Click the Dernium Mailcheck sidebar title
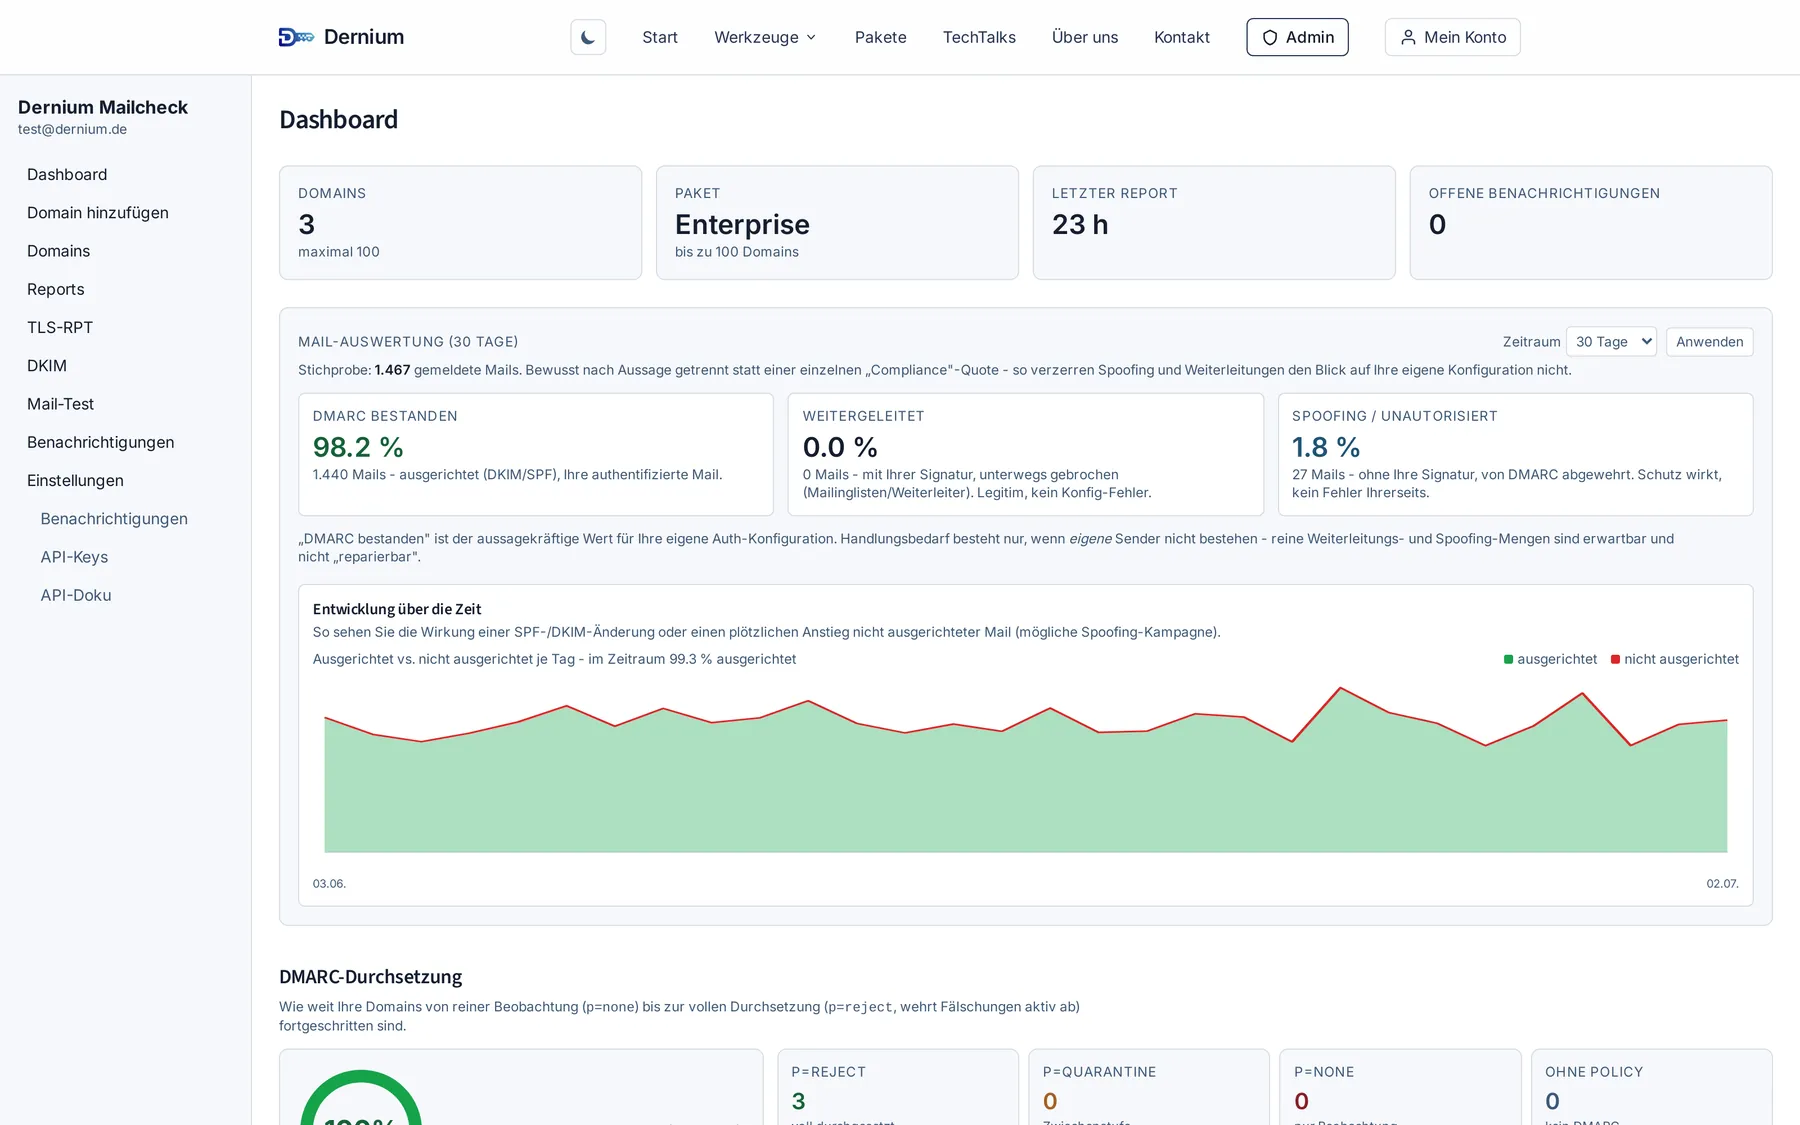Image resolution: width=1800 pixels, height=1125 pixels. click(103, 107)
